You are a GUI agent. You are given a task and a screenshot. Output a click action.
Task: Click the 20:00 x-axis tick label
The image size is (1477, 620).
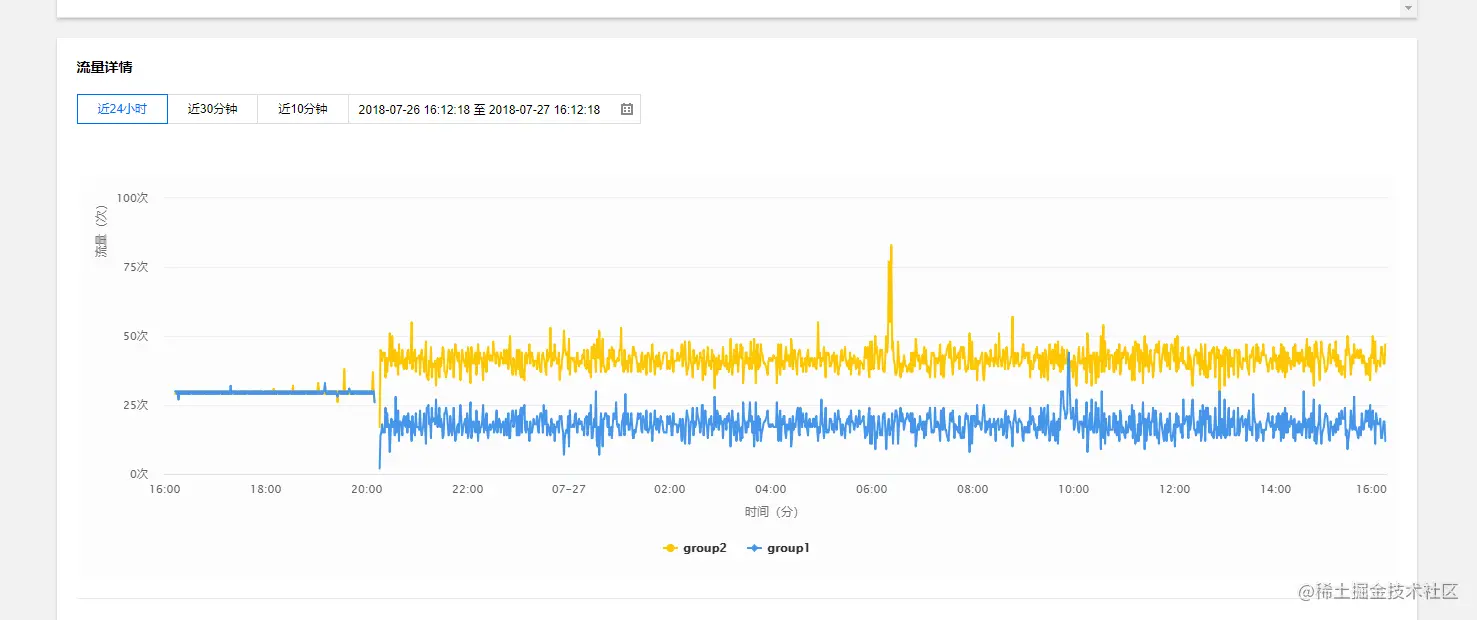366,489
